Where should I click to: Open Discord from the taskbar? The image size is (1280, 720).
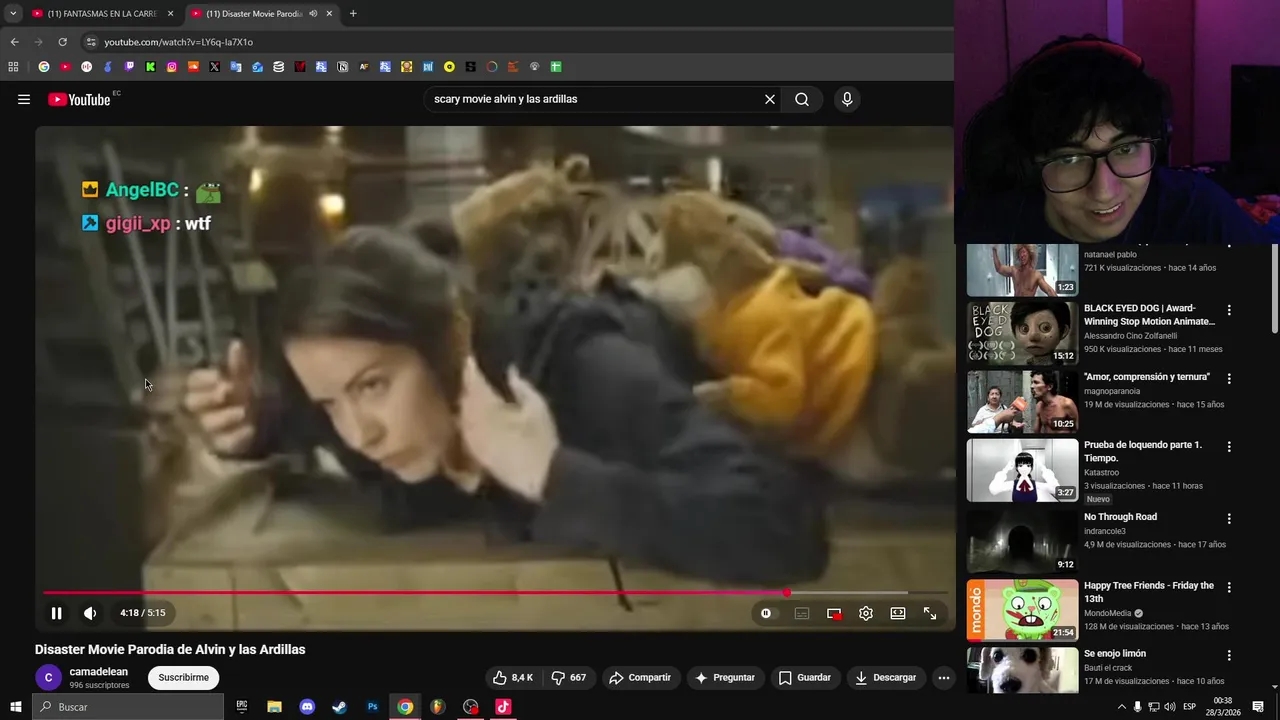point(307,707)
